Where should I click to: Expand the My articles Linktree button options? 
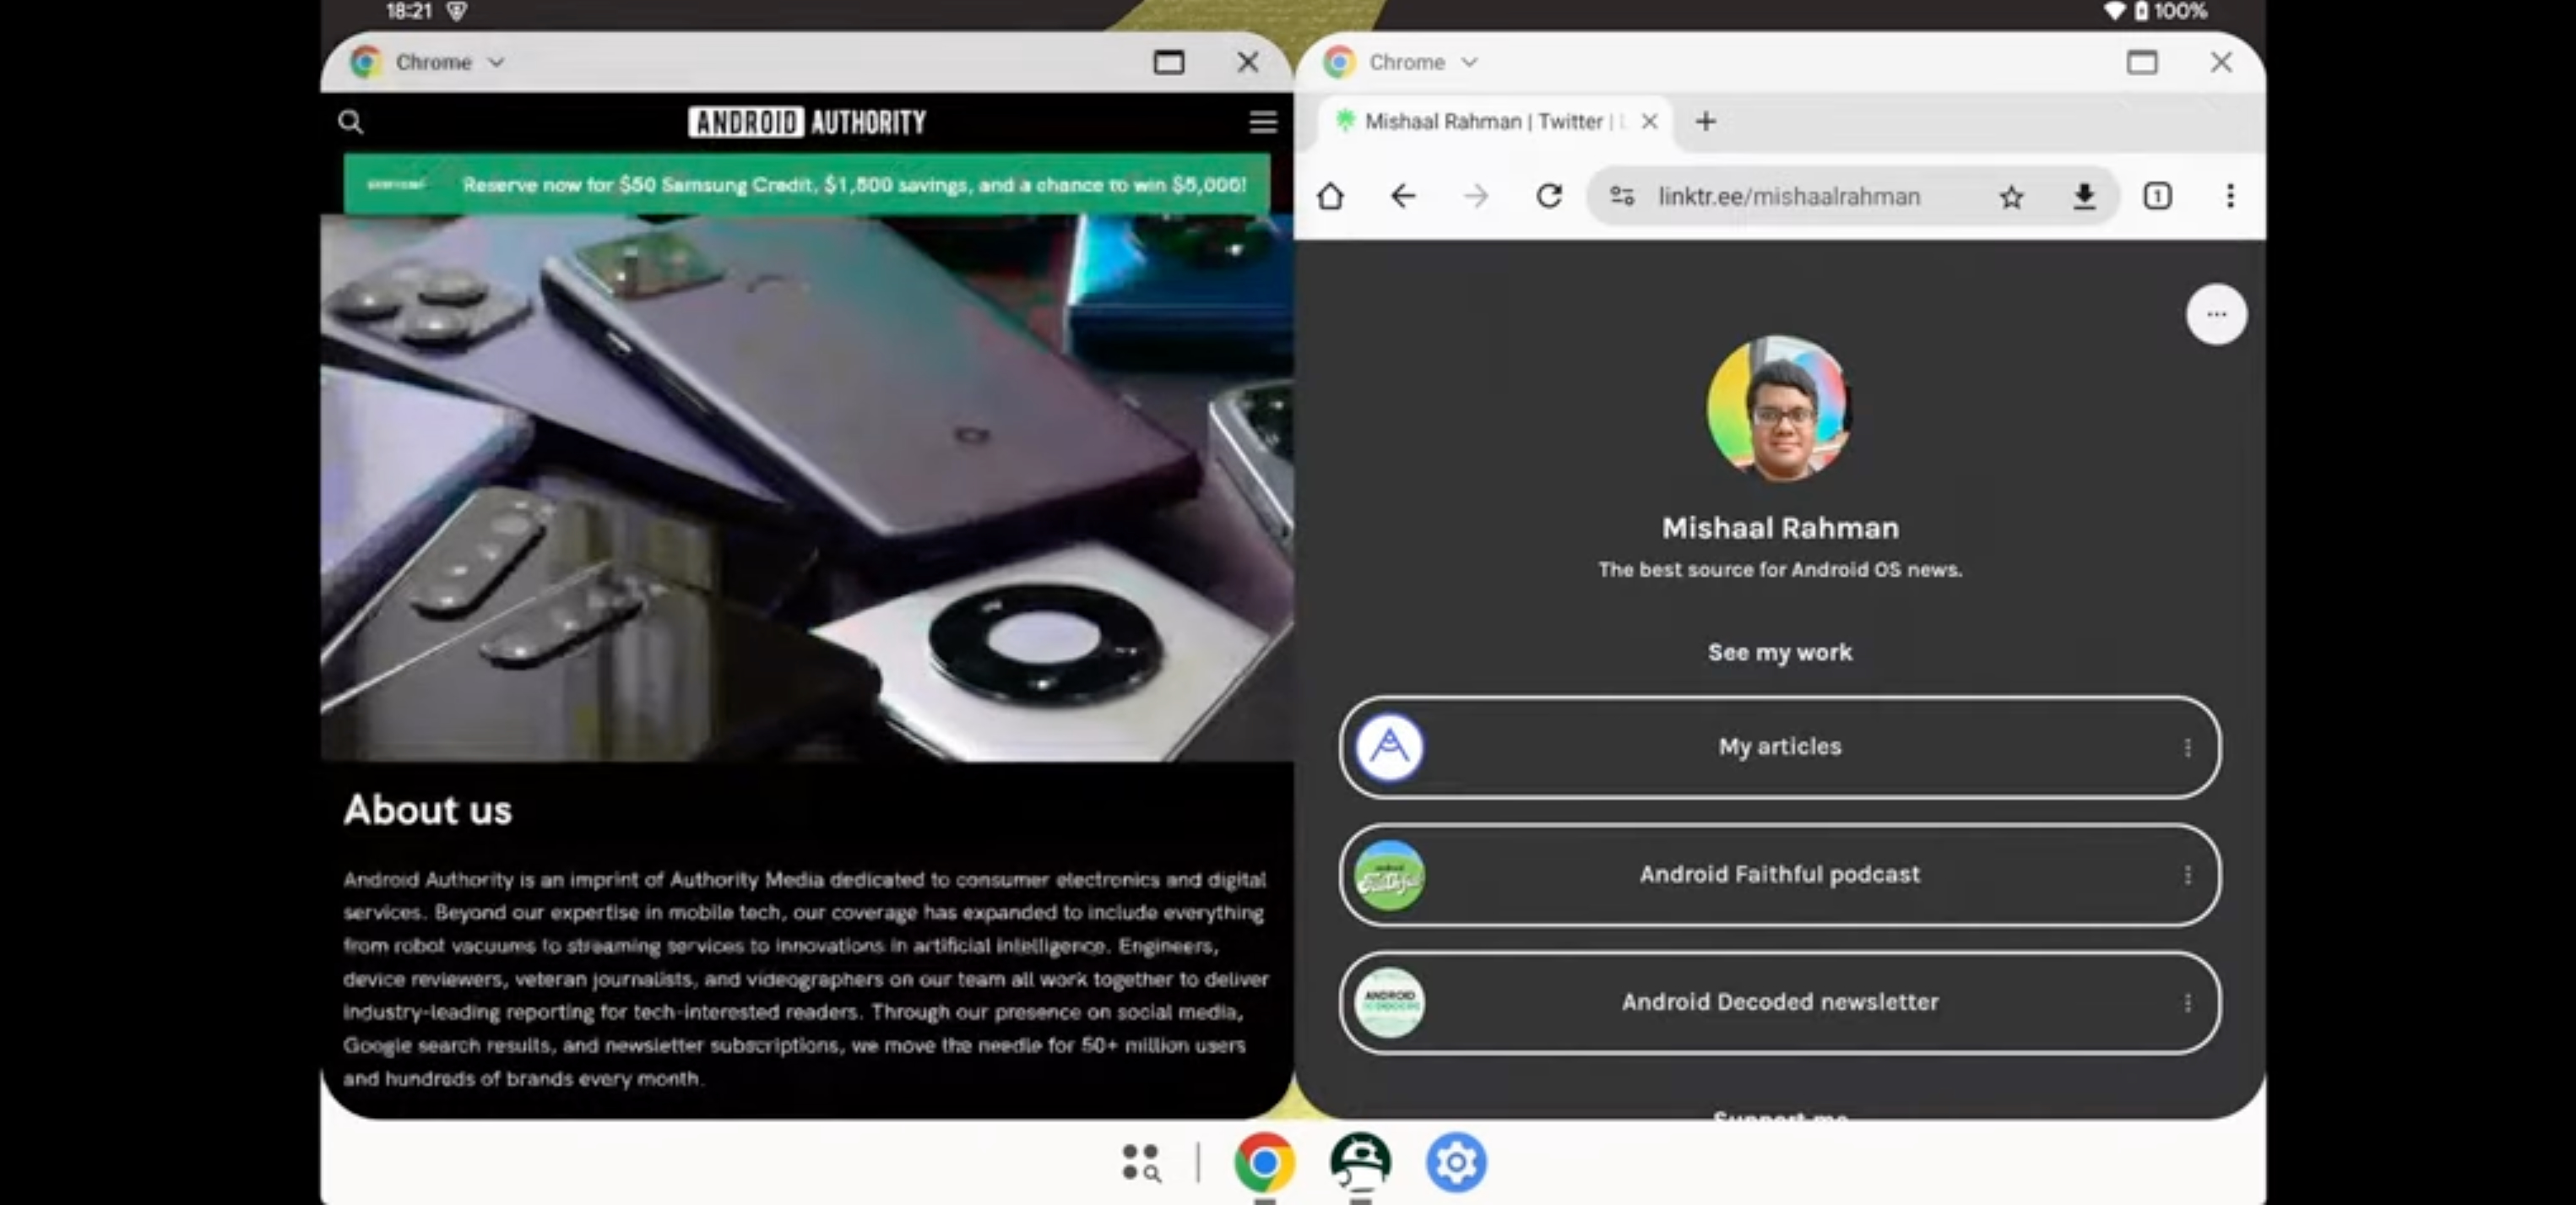(x=2185, y=748)
